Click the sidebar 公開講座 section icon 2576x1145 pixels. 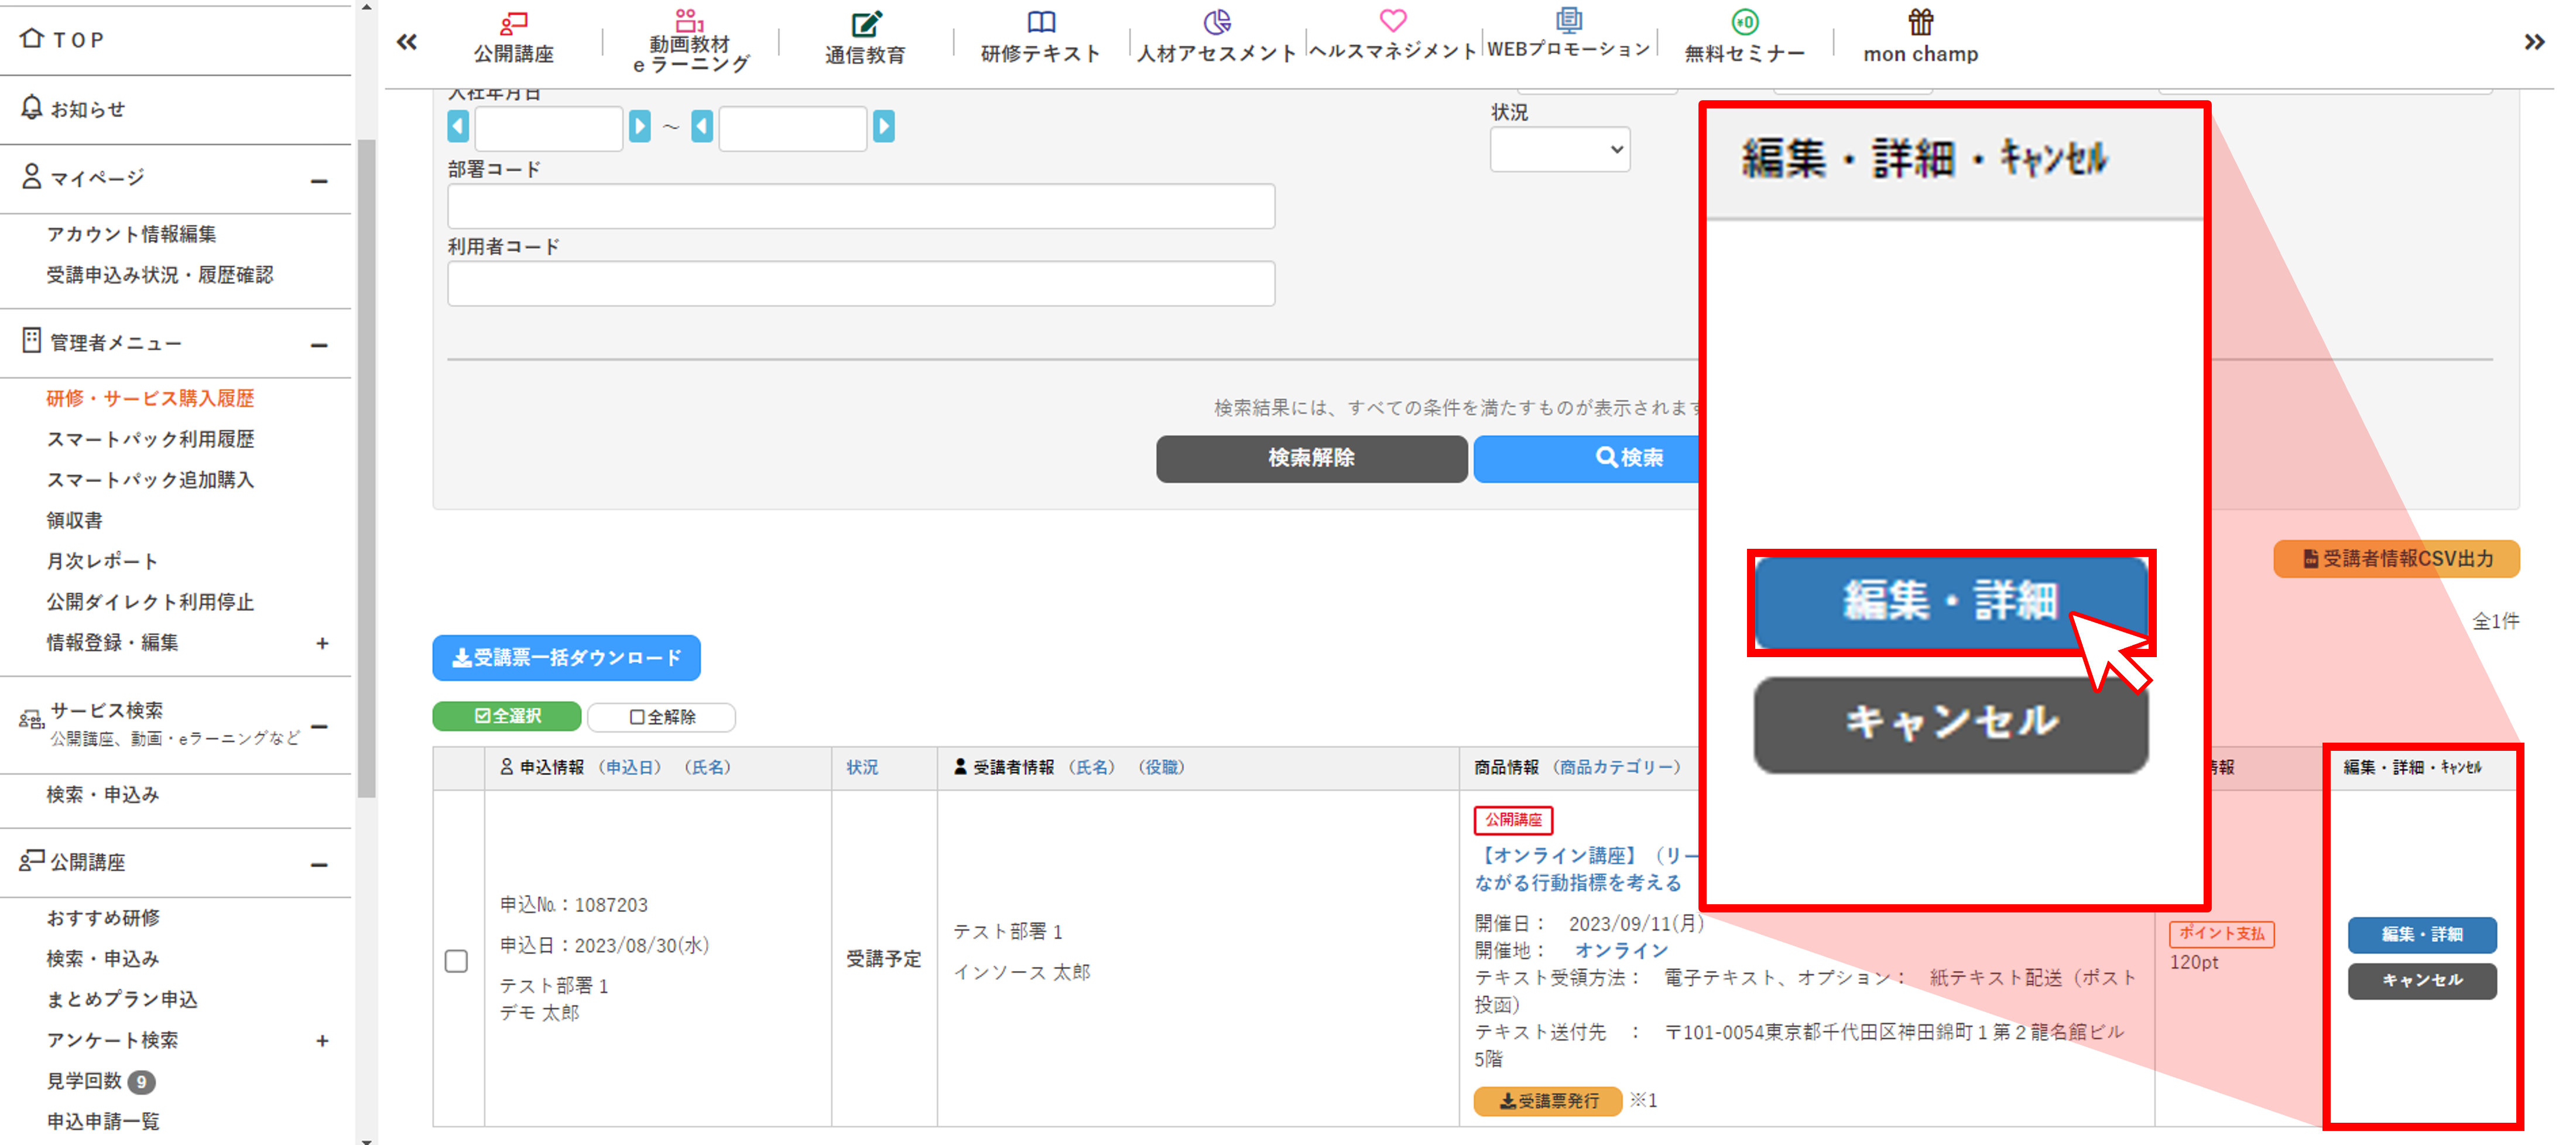[x=32, y=860]
